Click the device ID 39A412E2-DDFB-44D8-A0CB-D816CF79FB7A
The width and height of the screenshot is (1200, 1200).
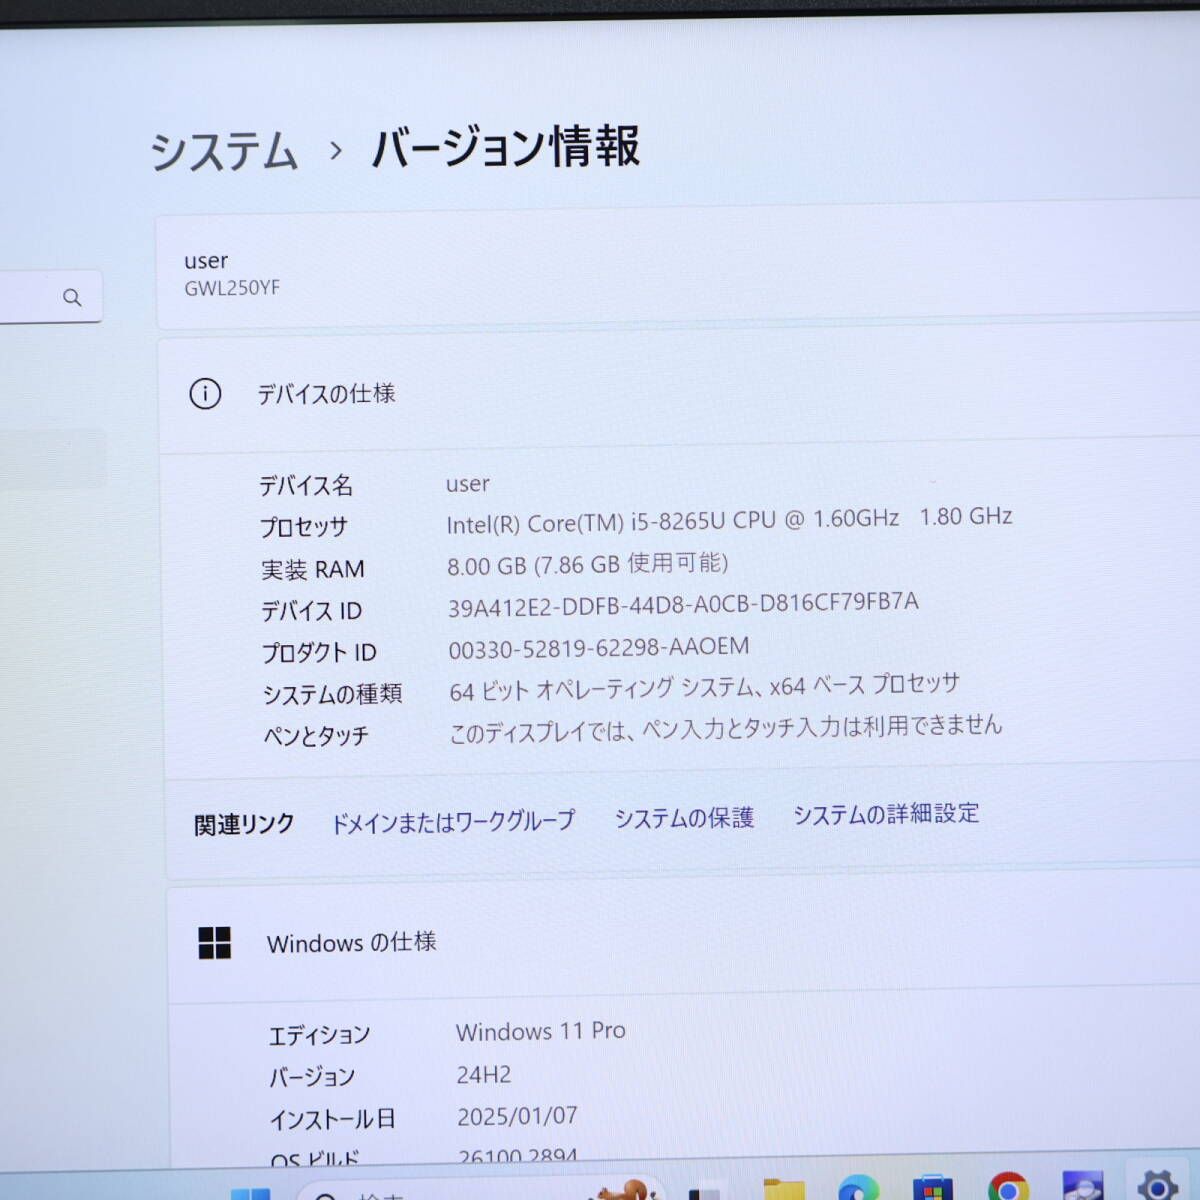683,604
